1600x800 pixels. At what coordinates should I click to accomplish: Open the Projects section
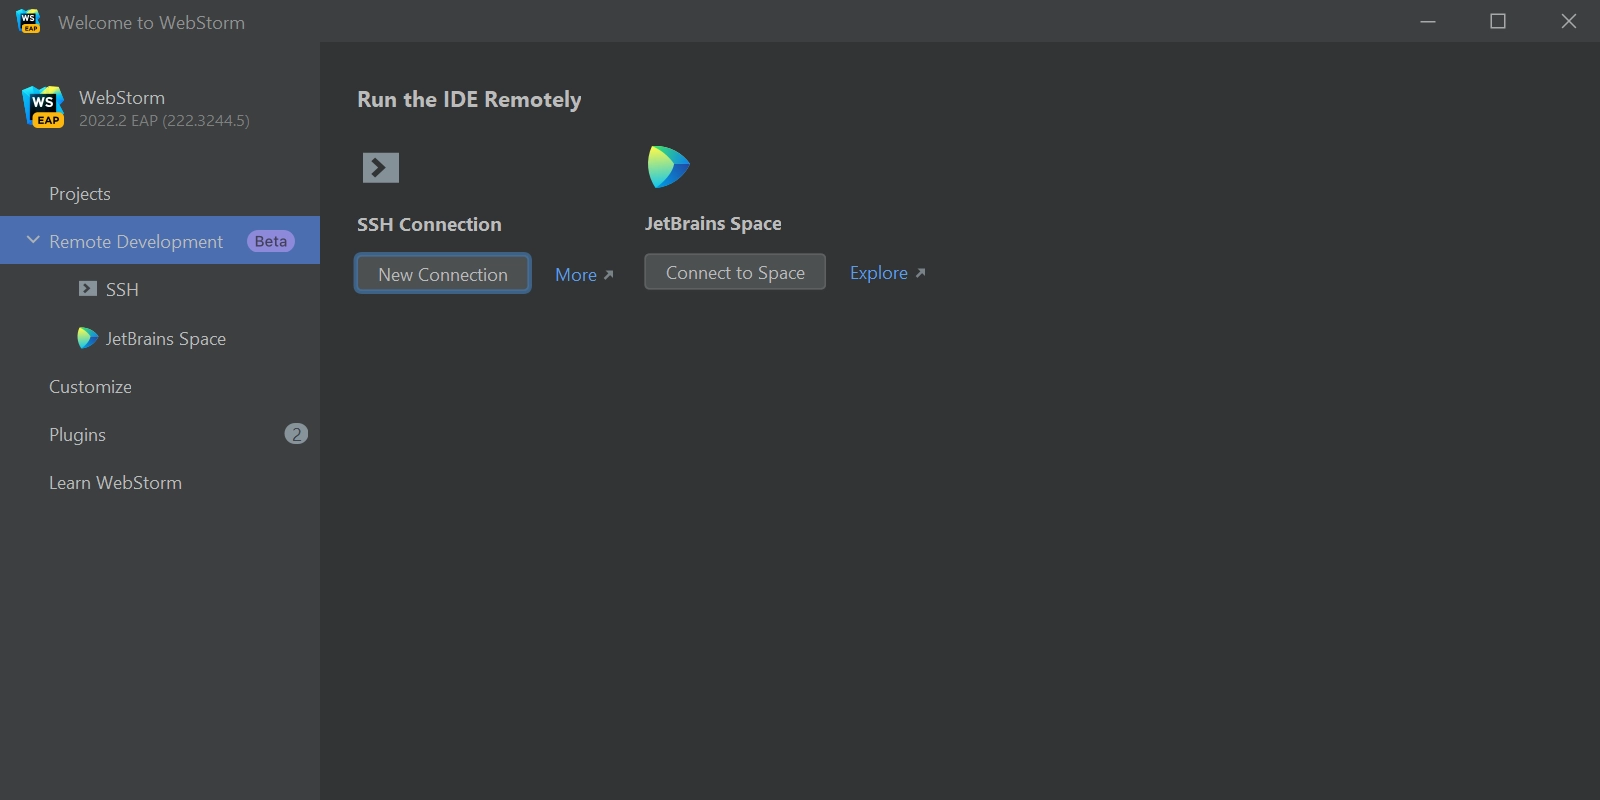(160, 193)
